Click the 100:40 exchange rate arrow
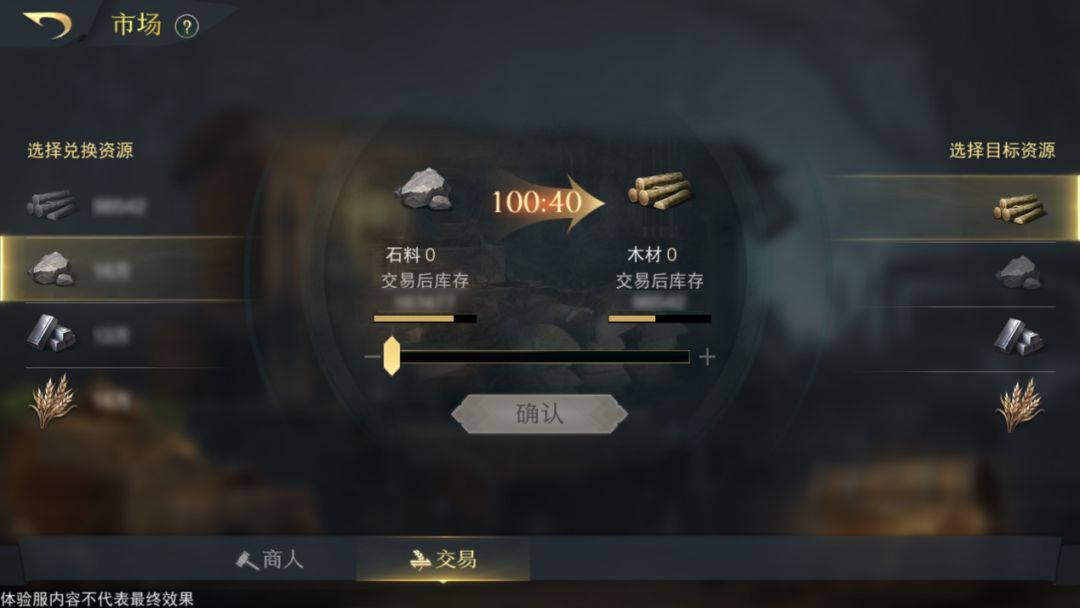The height and width of the screenshot is (608, 1080). pyautogui.click(x=546, y=202)
